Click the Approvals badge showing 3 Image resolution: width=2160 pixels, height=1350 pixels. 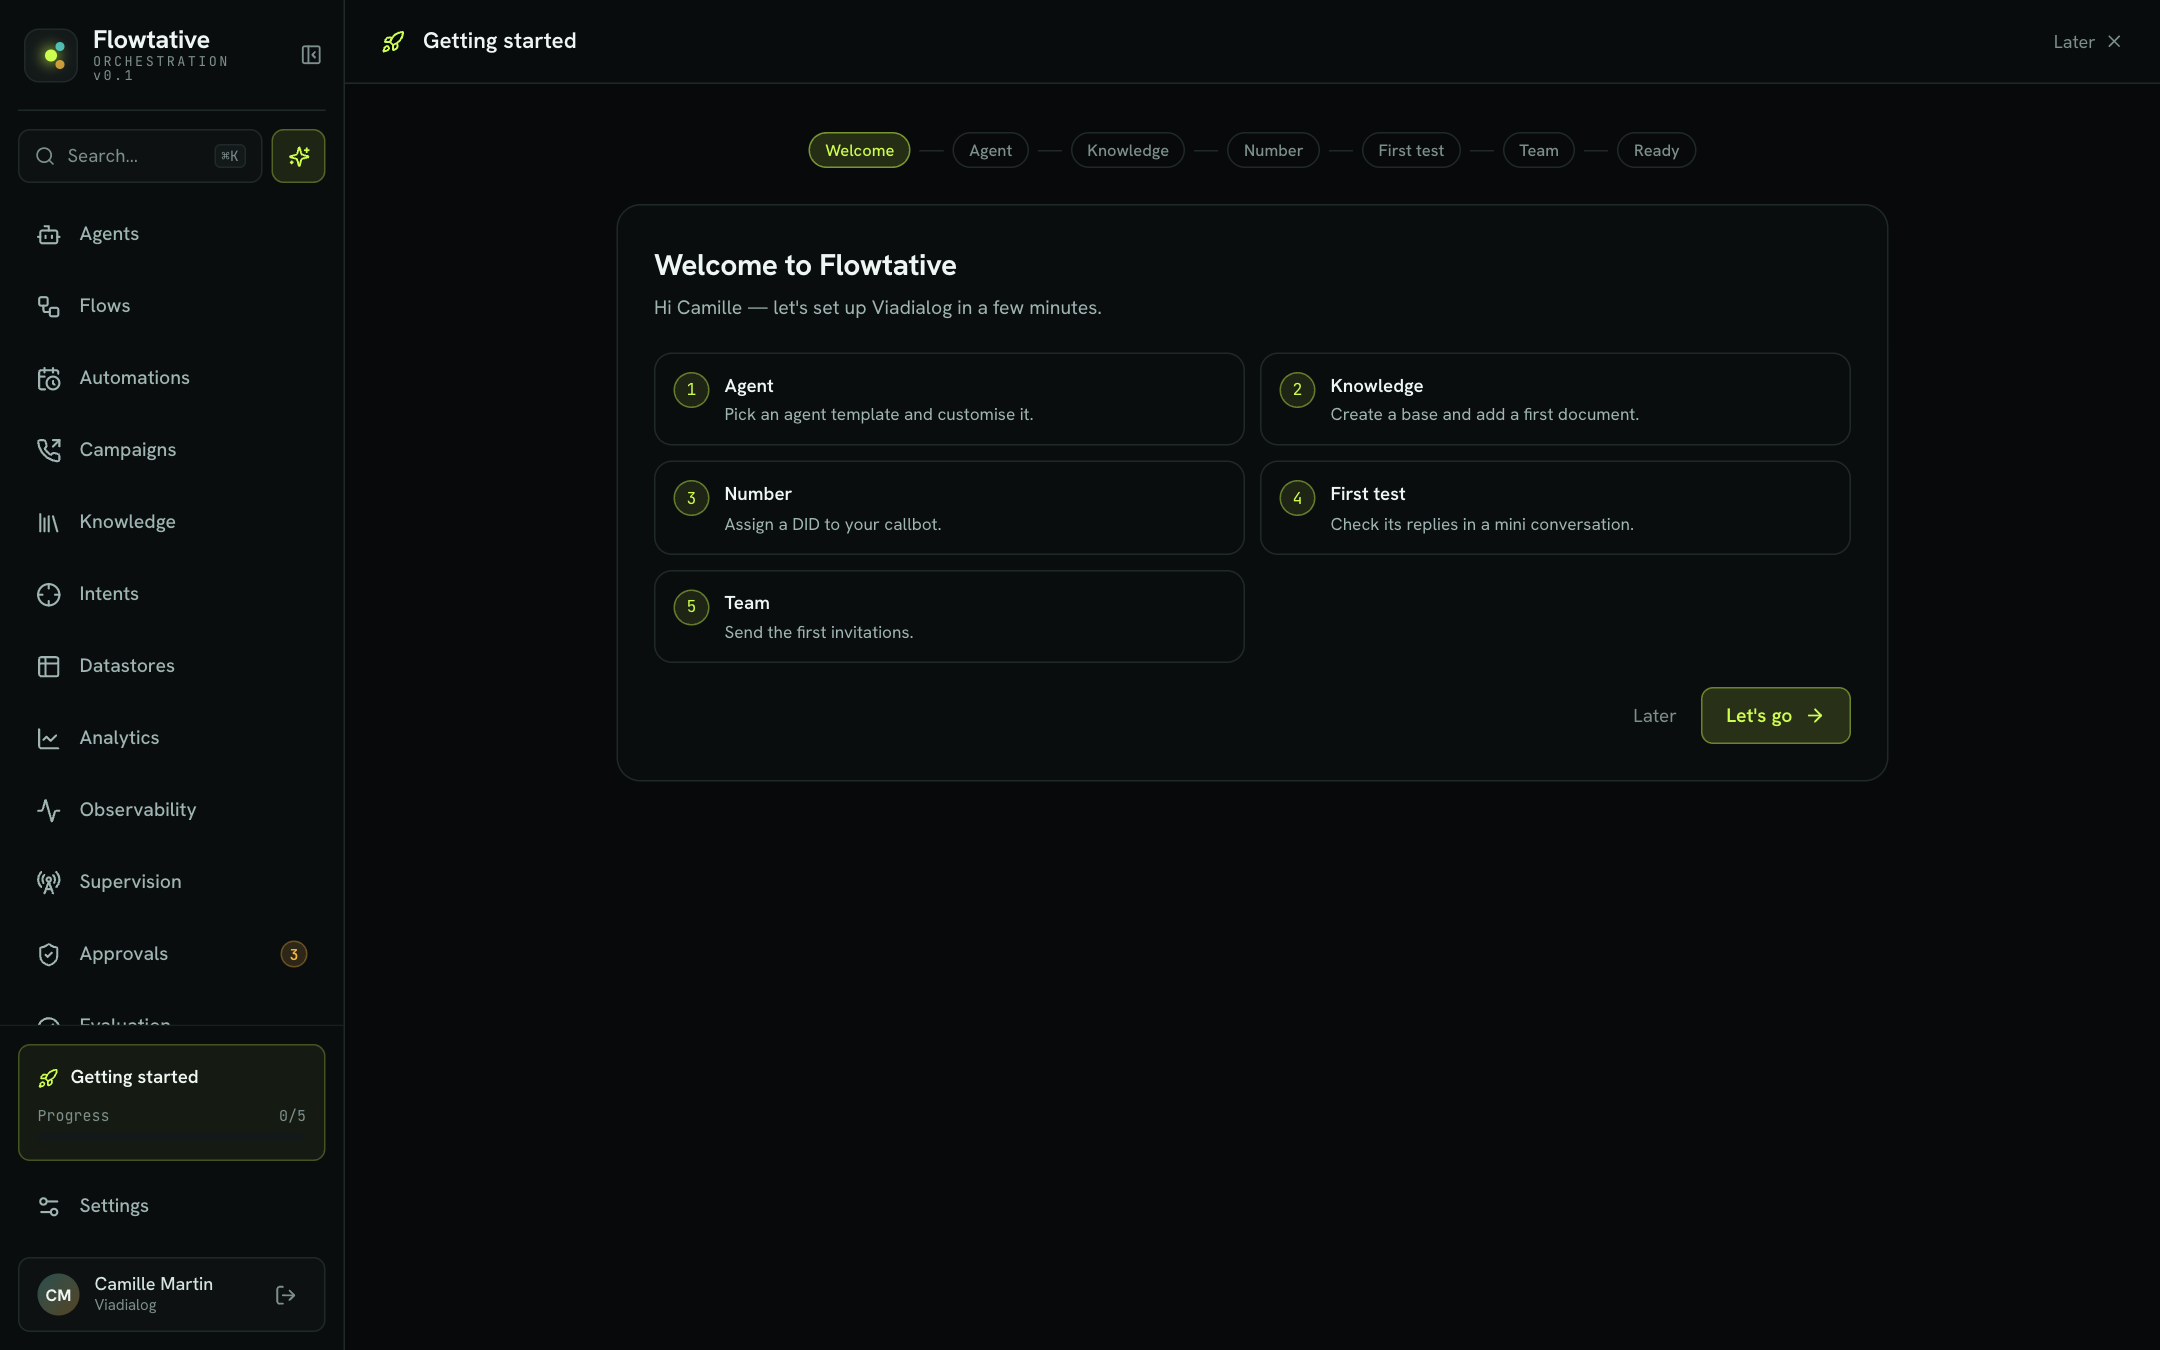tap(293, 954)
